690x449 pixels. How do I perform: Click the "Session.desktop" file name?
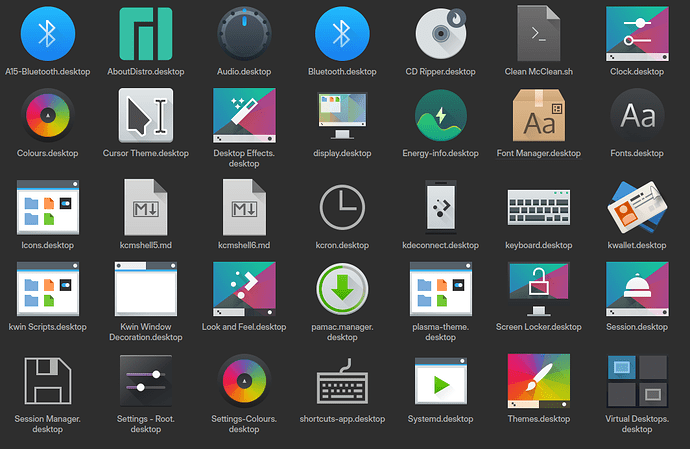(637, 327)
